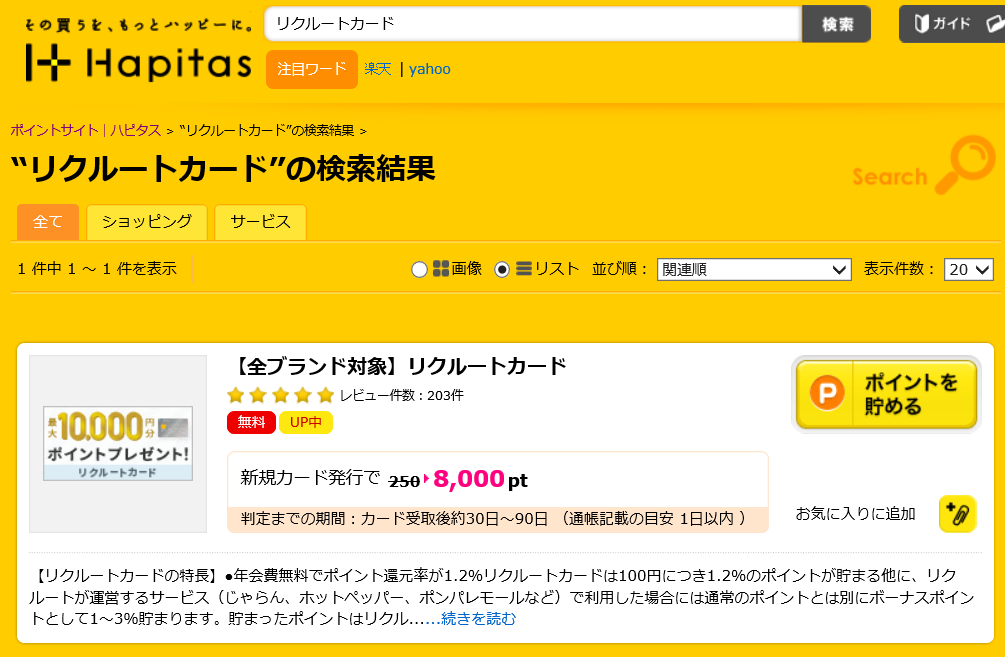Click the UP中 yellow badge
This screenshot has width=1005, height=657.
pos(306,422)
